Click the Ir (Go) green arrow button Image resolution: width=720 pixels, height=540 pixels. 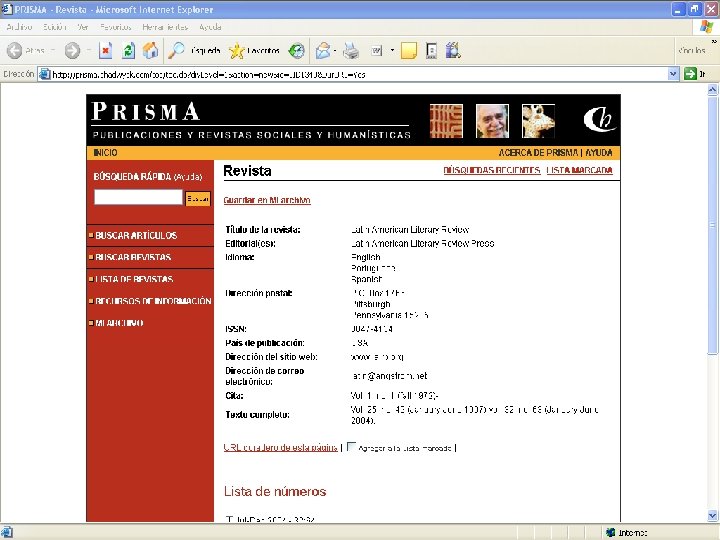[690, 73]
